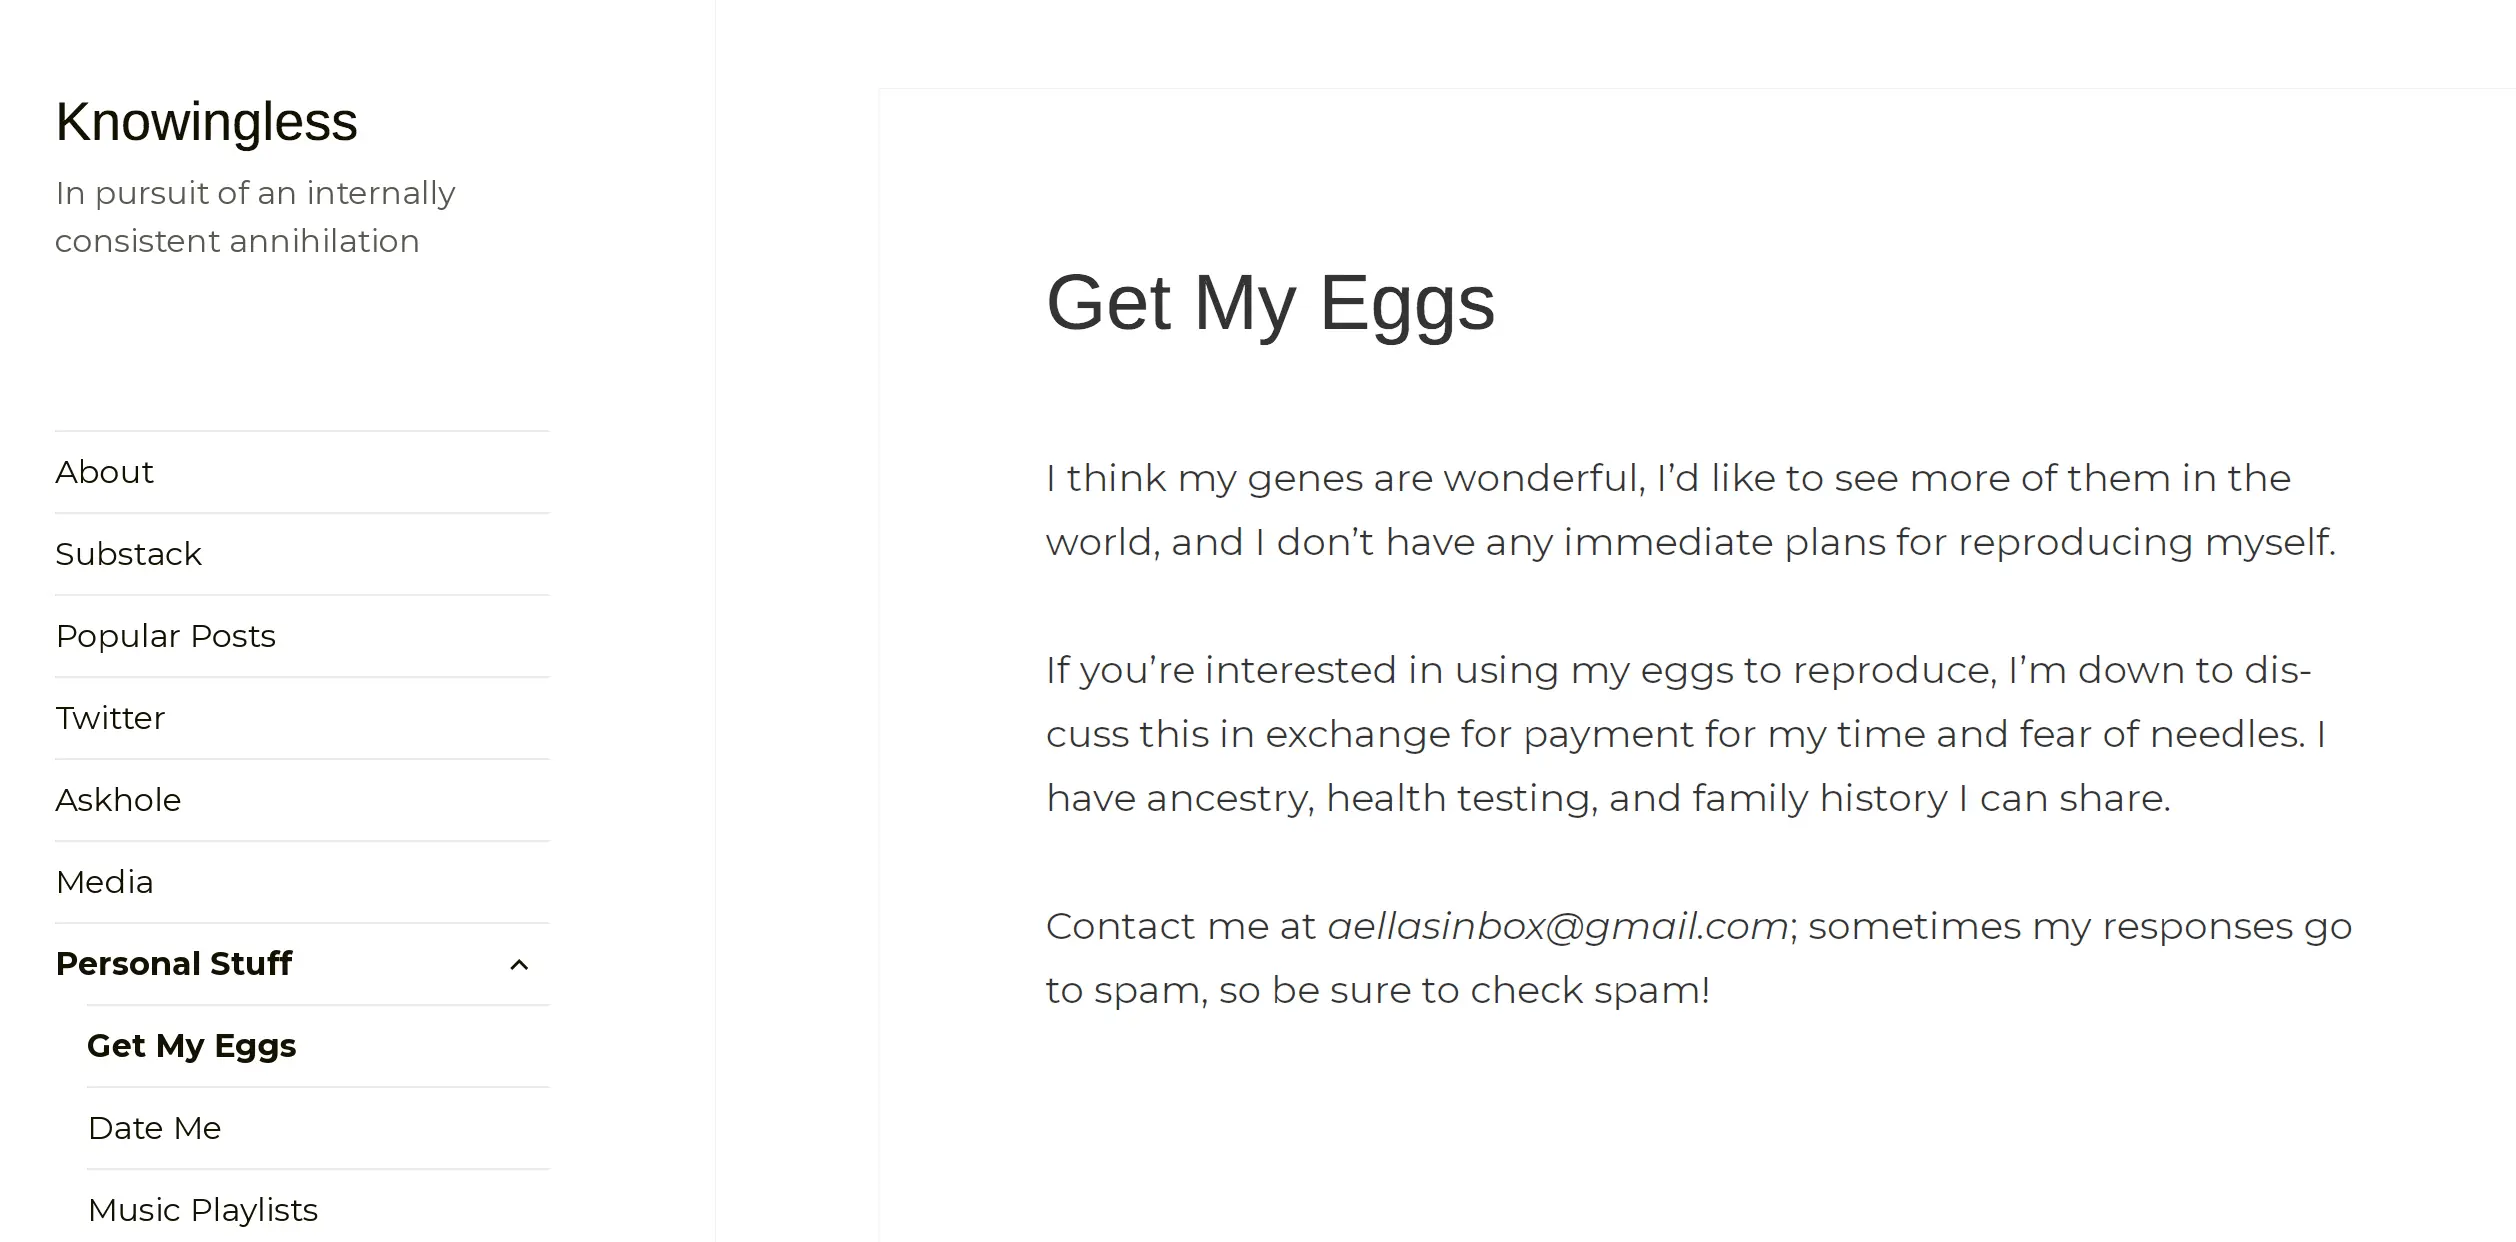Image resolution: width=2516 pixels, height=1242 pixels.
Task: Visit the Twitter menu link
Action: (110, 718)
